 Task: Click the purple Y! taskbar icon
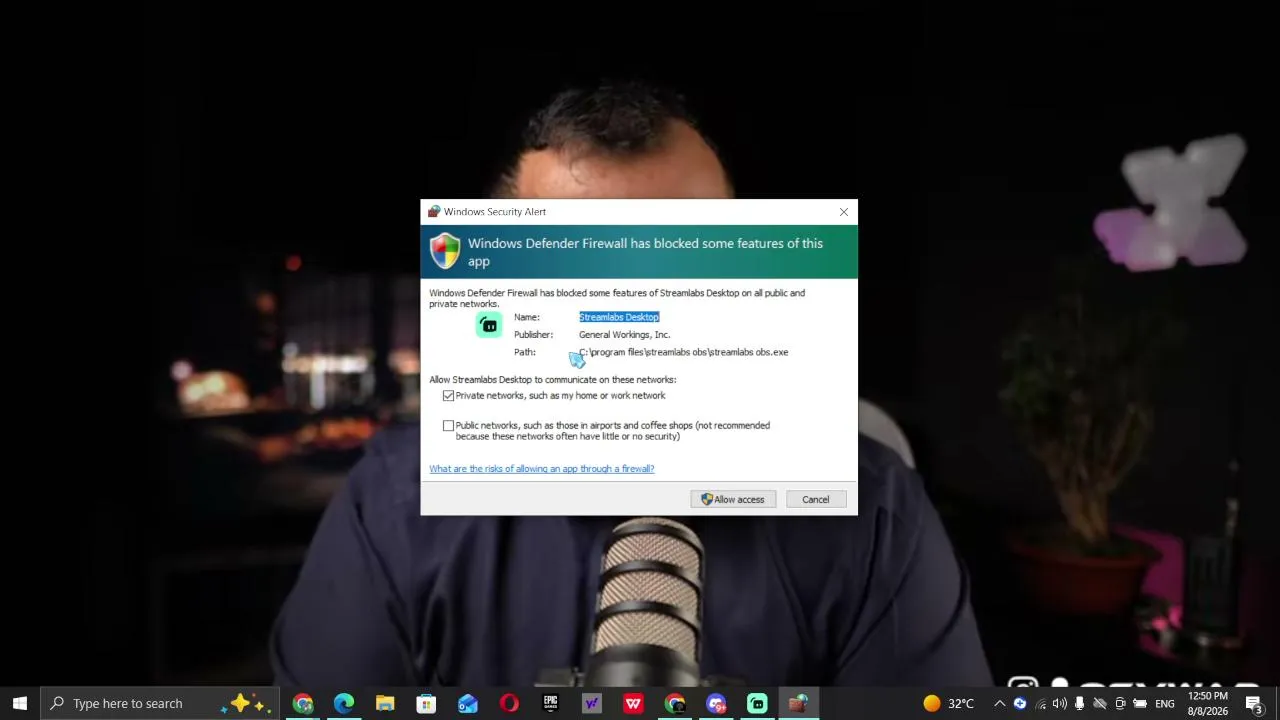click(x=592, y=704)
